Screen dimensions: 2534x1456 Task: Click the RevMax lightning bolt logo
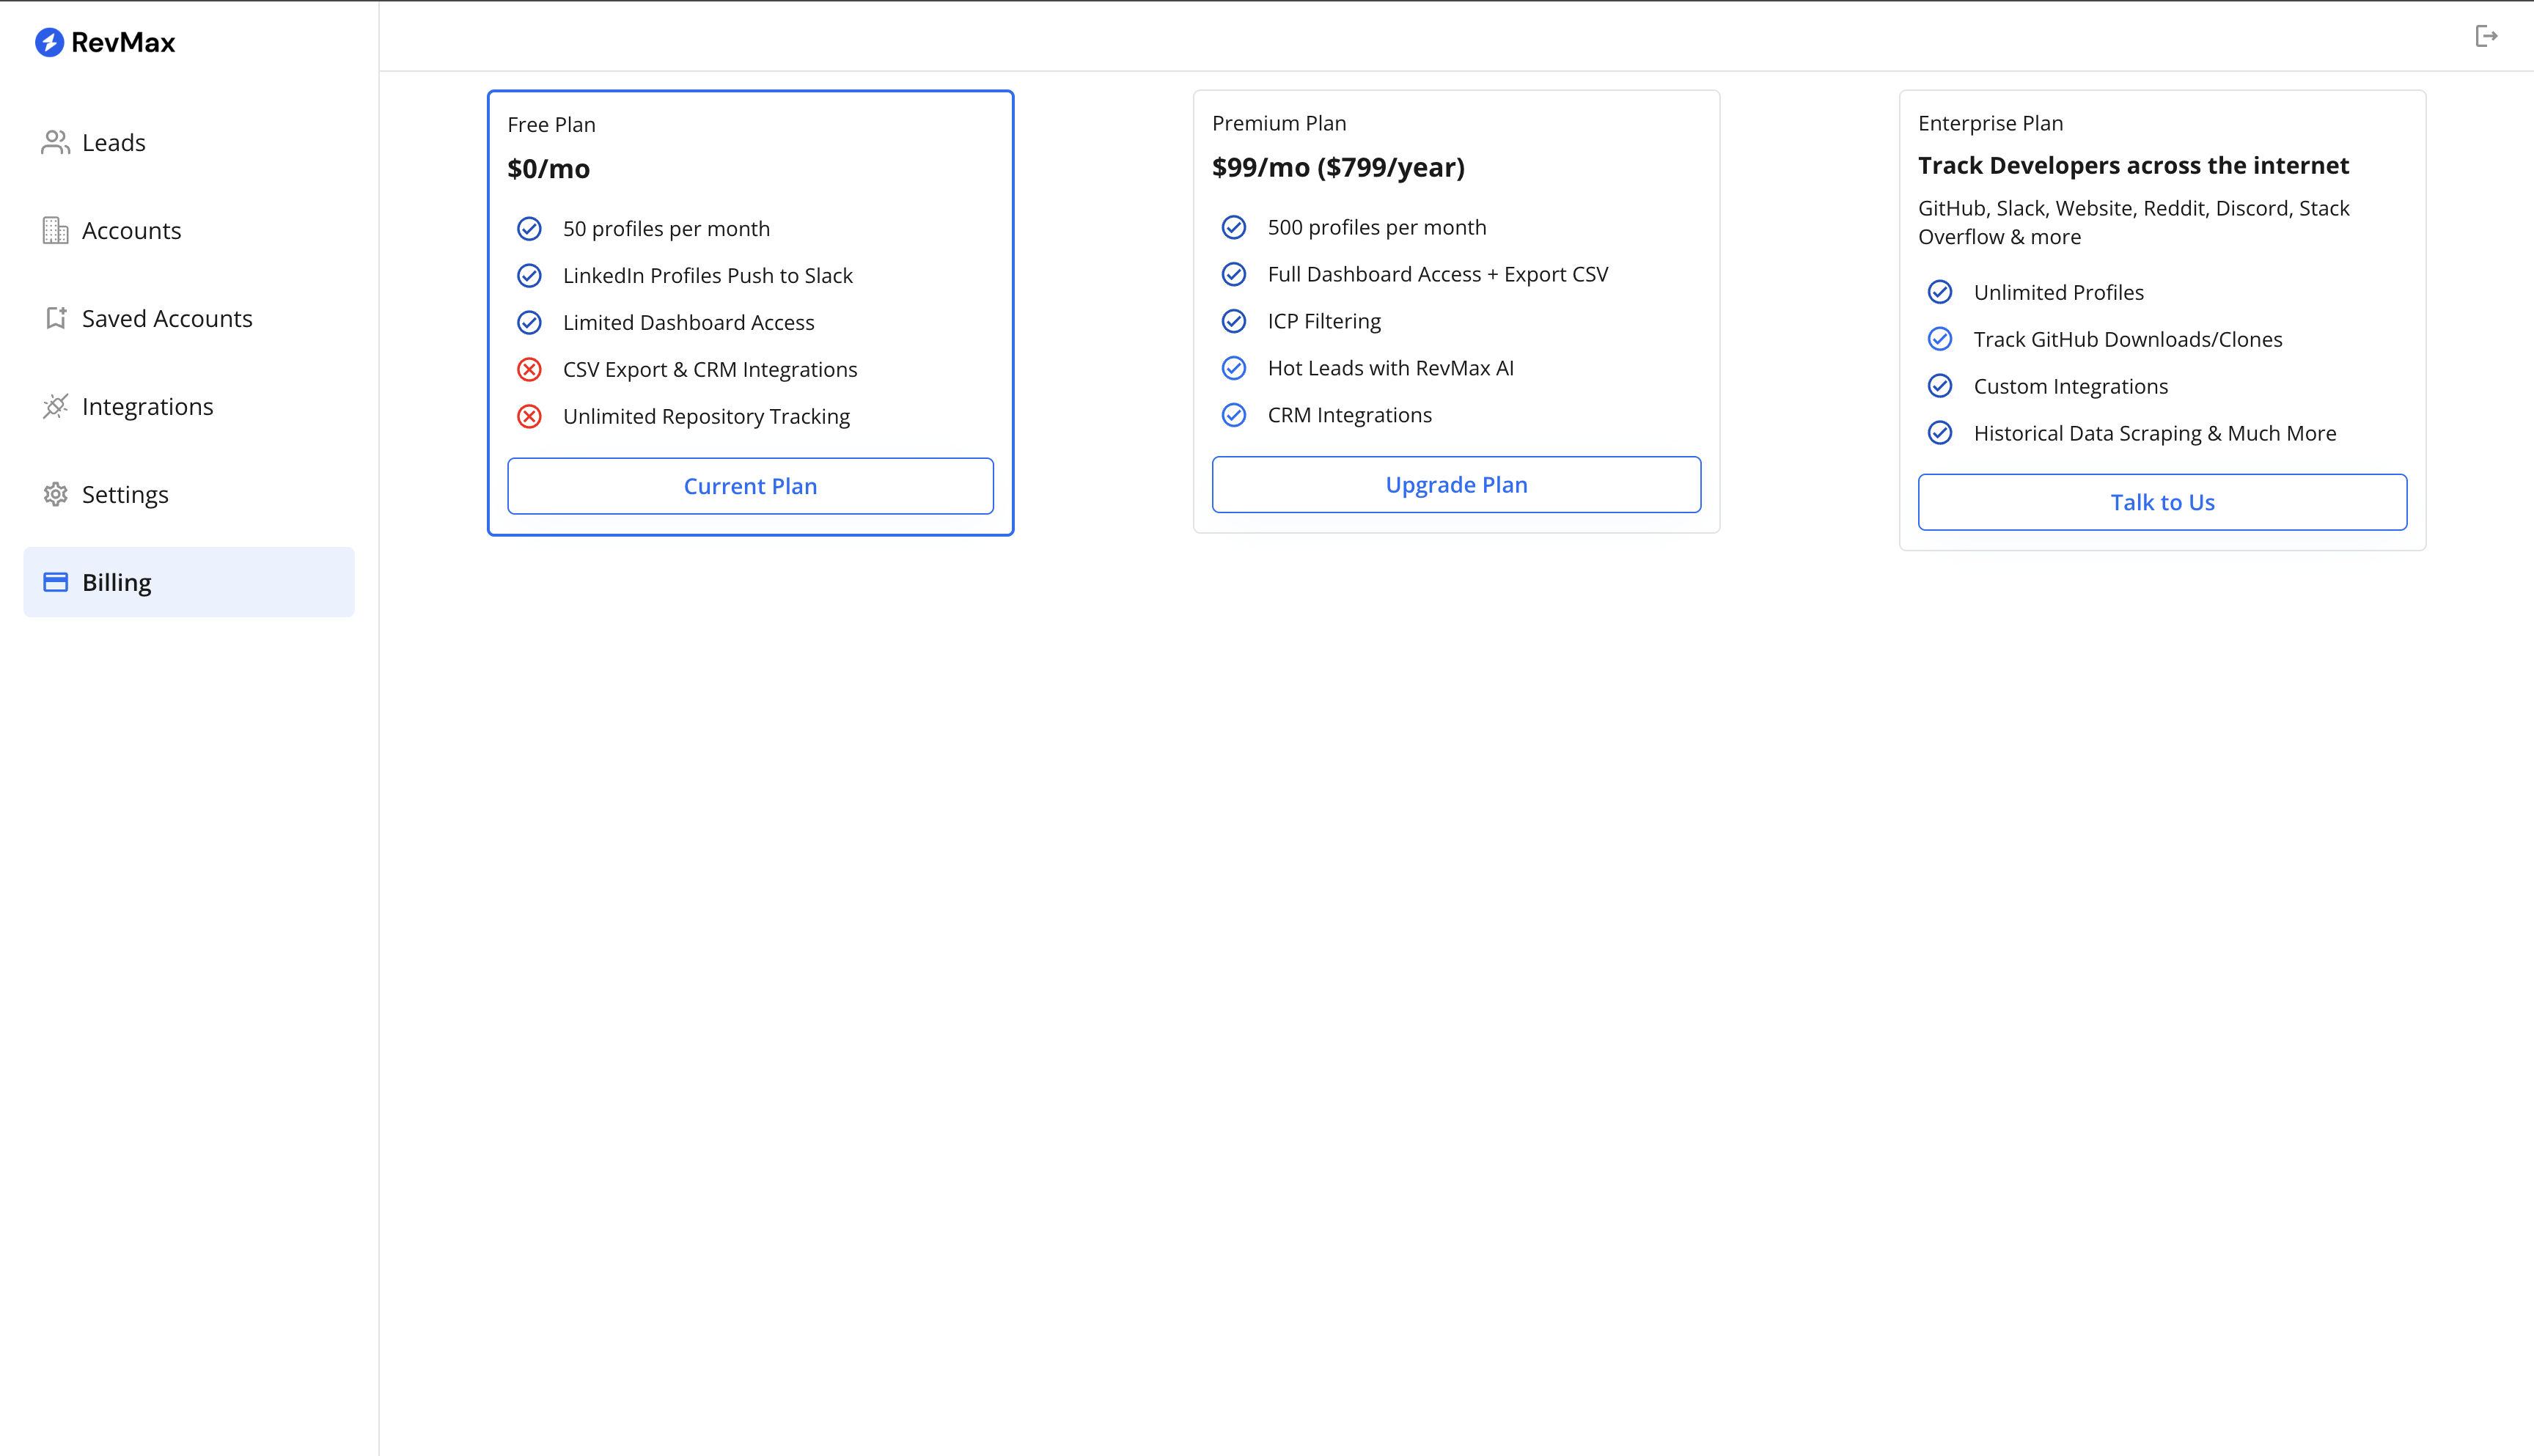click(49, 42)
